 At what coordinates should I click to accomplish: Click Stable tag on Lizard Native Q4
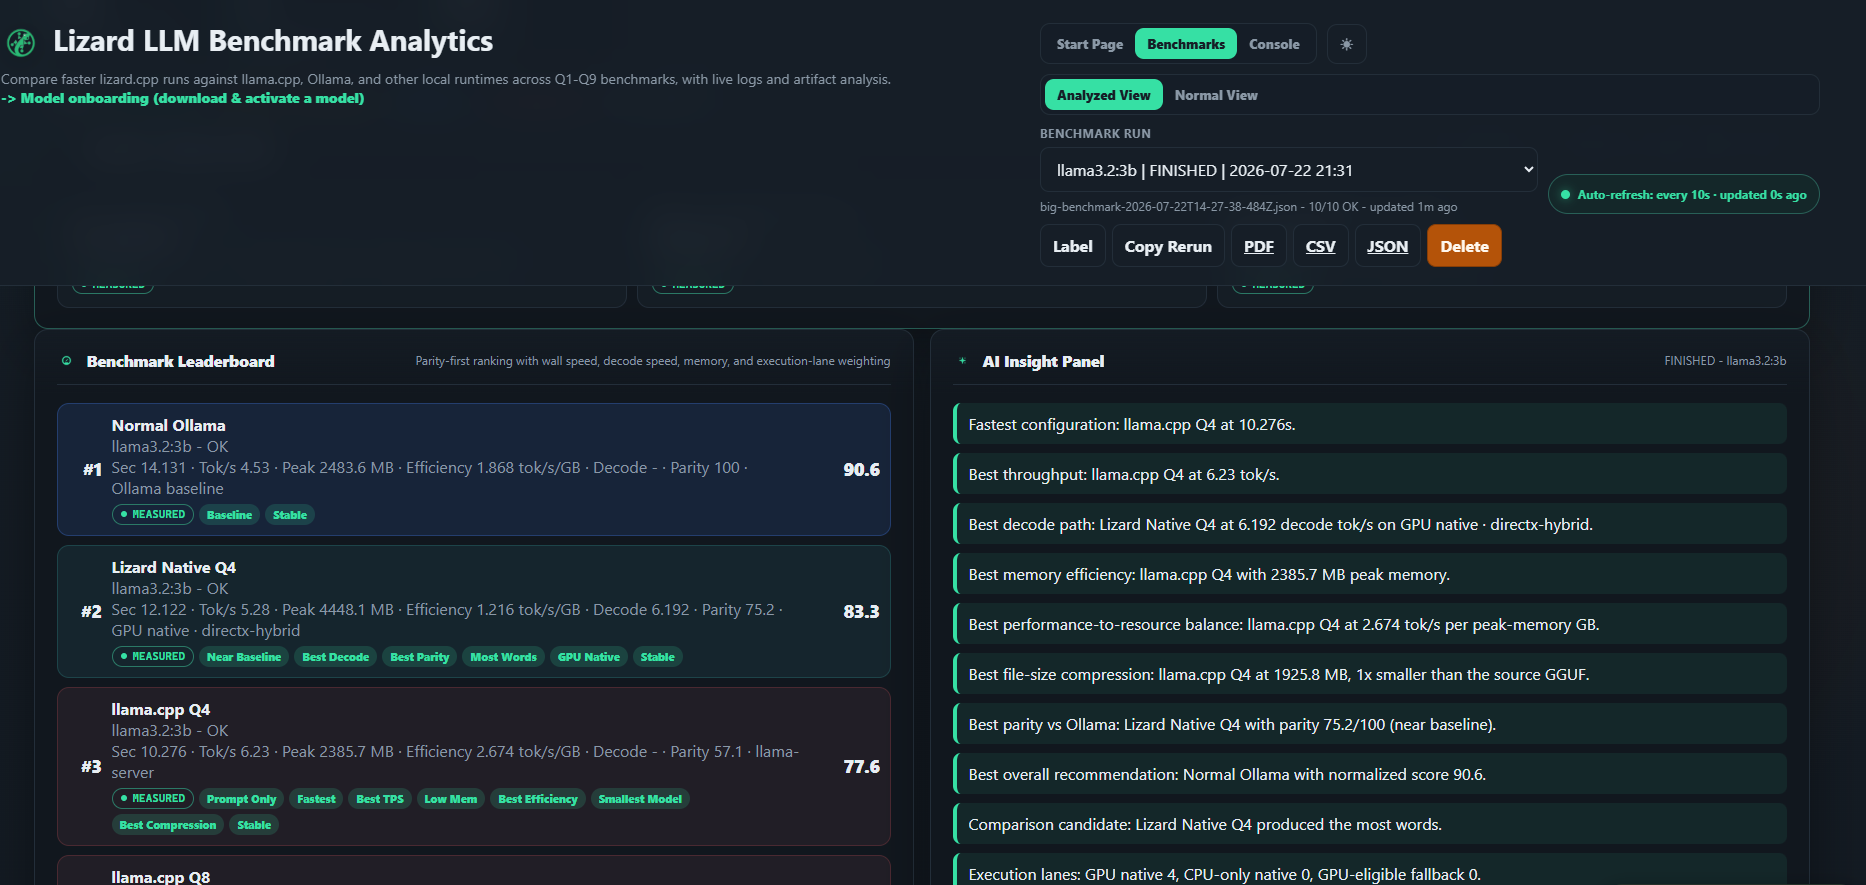click(657, 657)
